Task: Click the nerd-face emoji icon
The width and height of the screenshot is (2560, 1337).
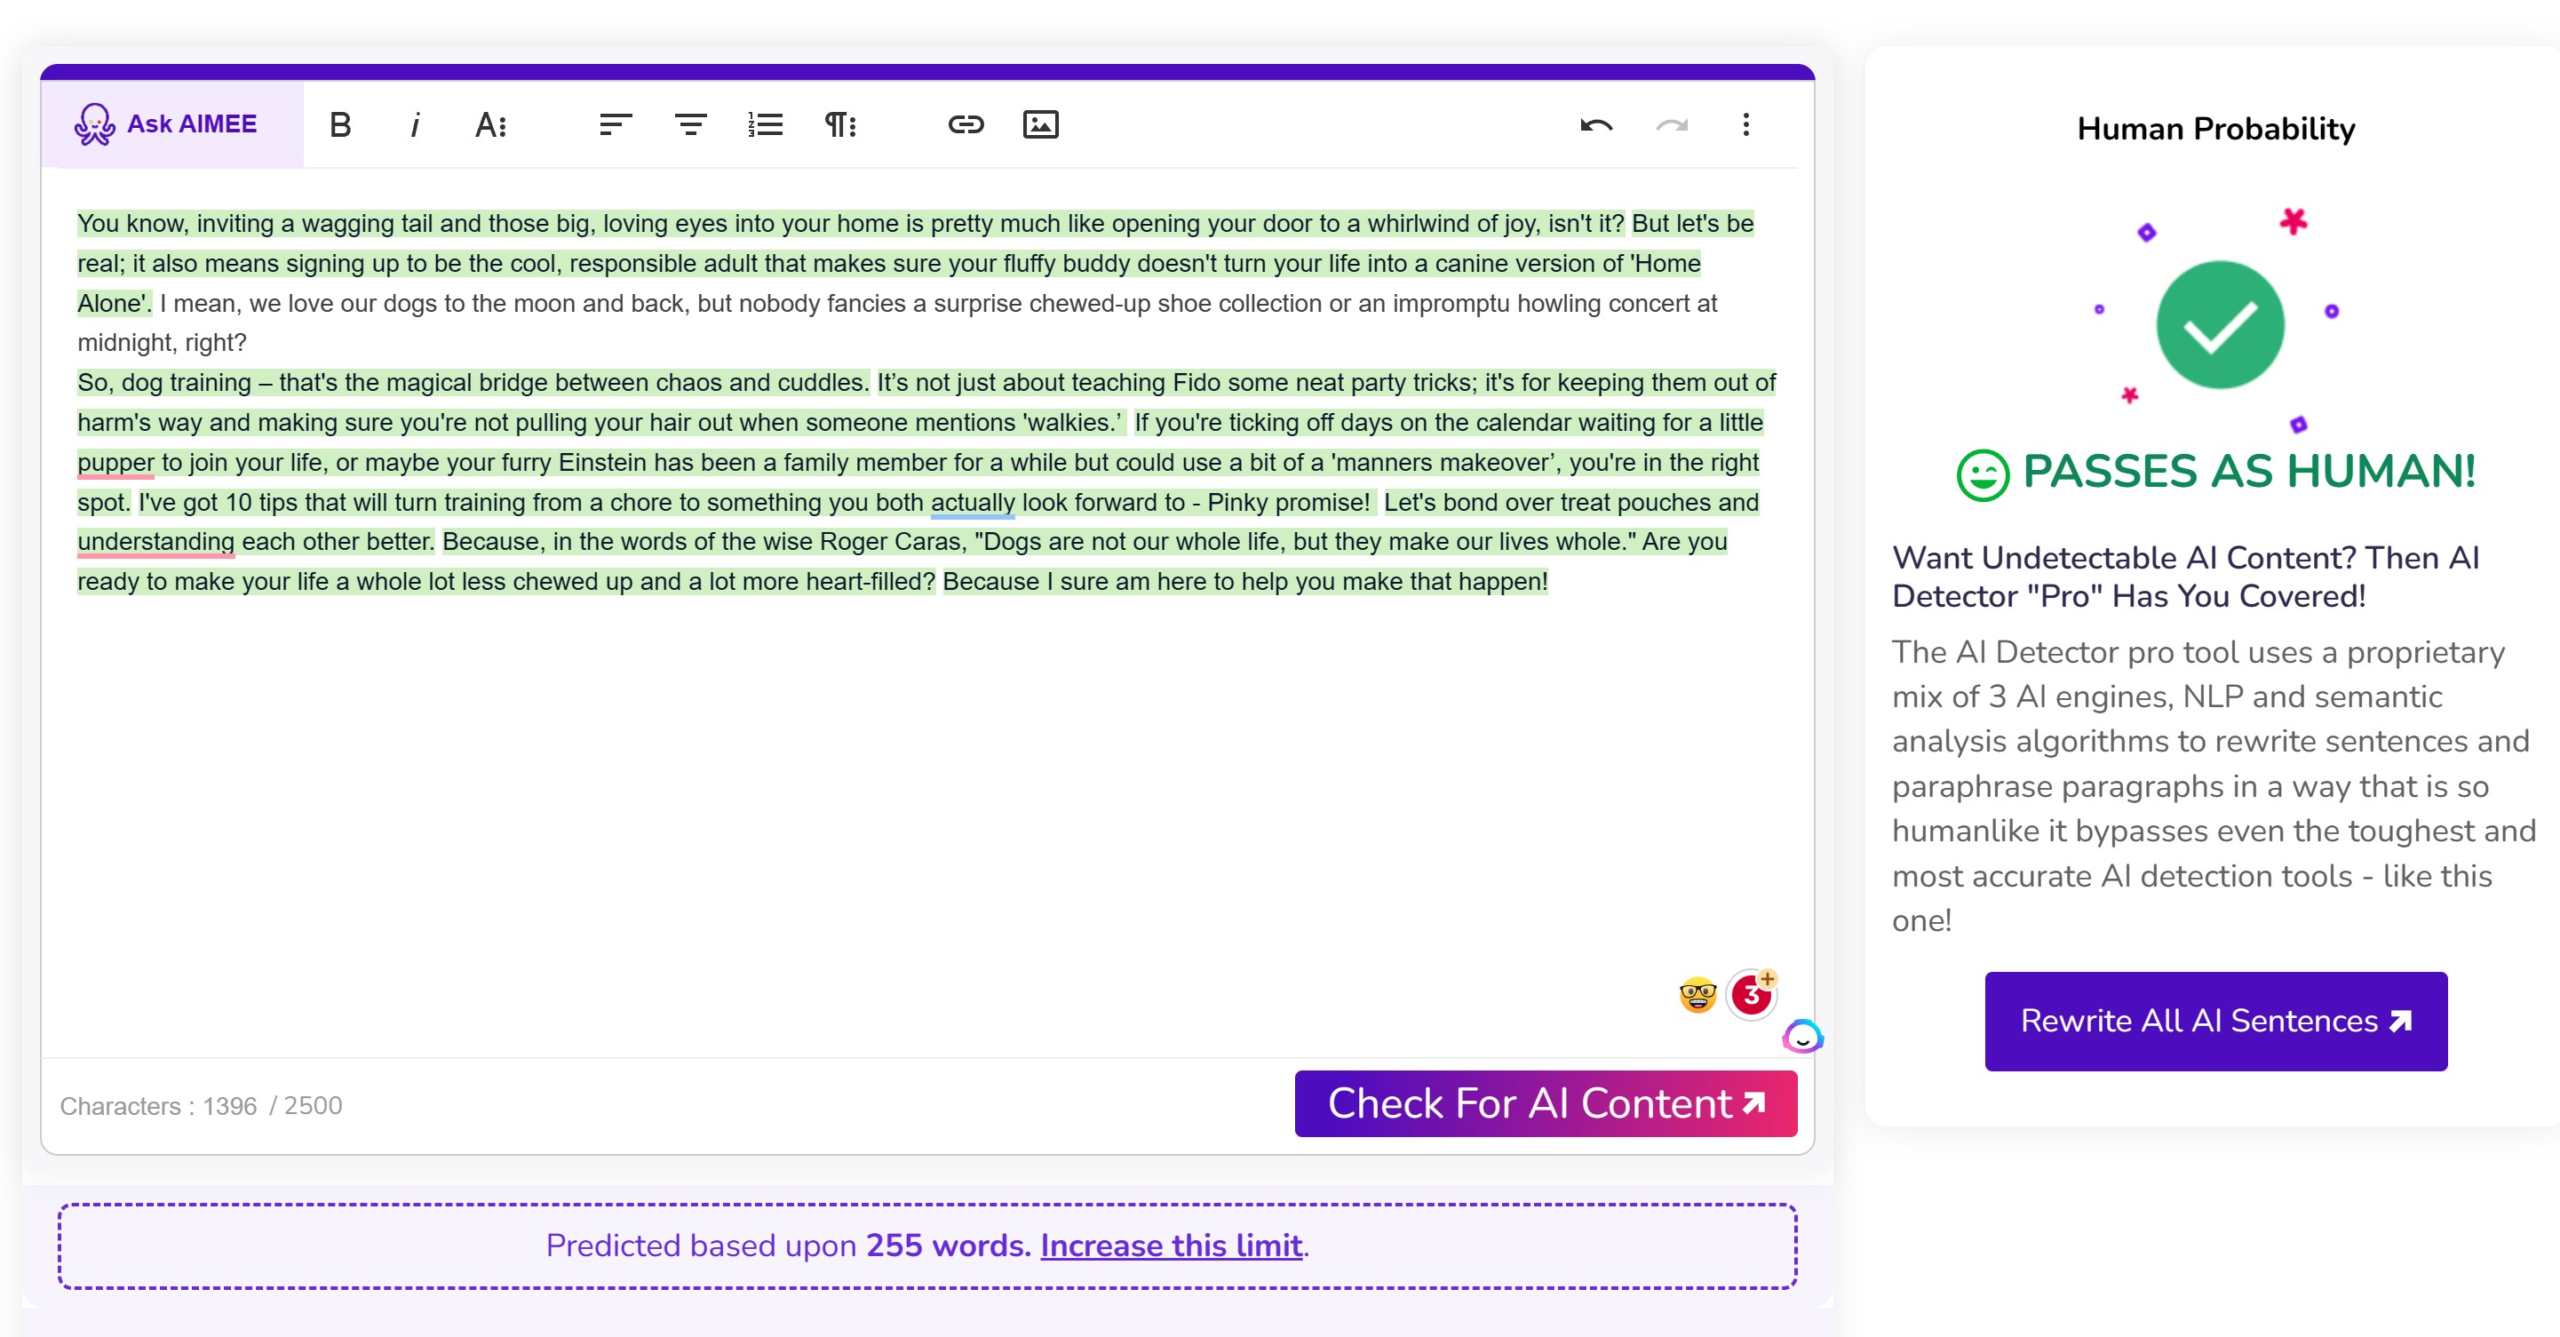Action: (x=1697, y=995)
